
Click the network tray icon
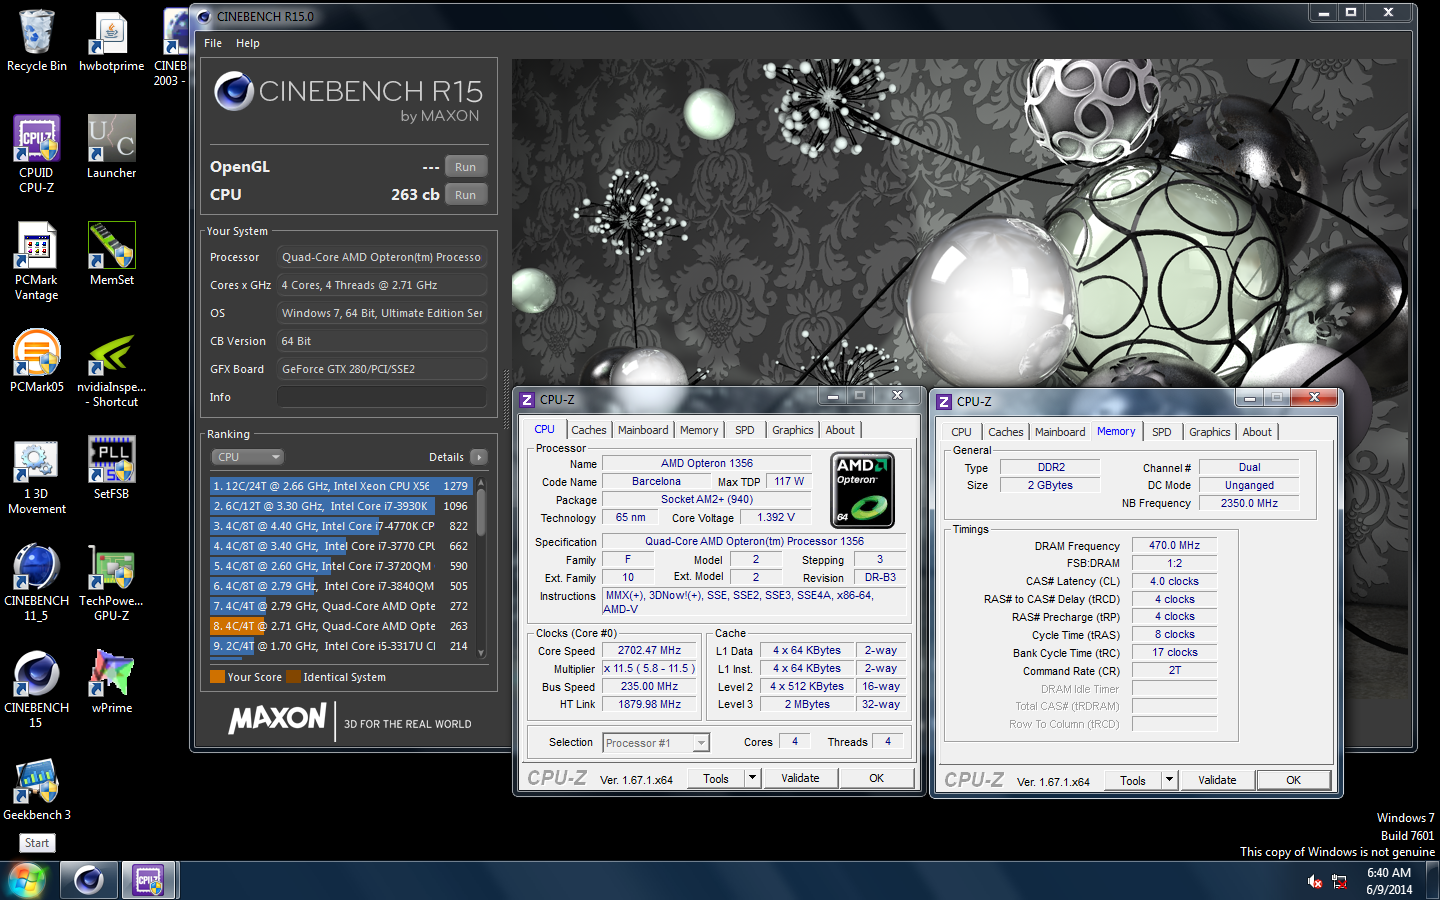coord(1339,881)
